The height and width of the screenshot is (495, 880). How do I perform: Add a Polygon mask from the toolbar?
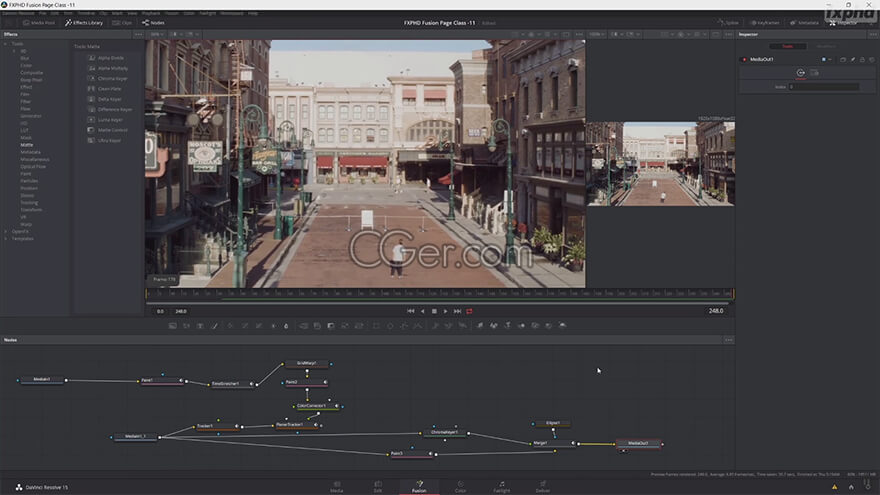(404, 326)
